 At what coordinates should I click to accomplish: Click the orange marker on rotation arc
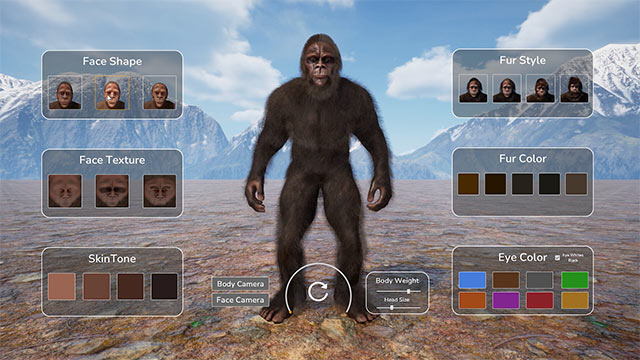point(290,312)
